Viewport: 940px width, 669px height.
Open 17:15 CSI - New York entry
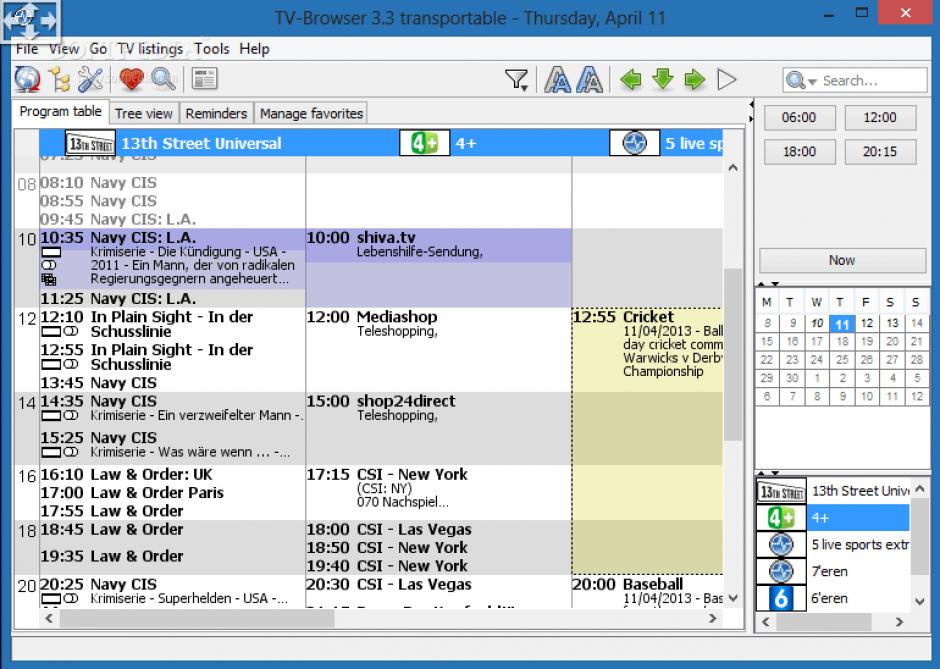439,491
